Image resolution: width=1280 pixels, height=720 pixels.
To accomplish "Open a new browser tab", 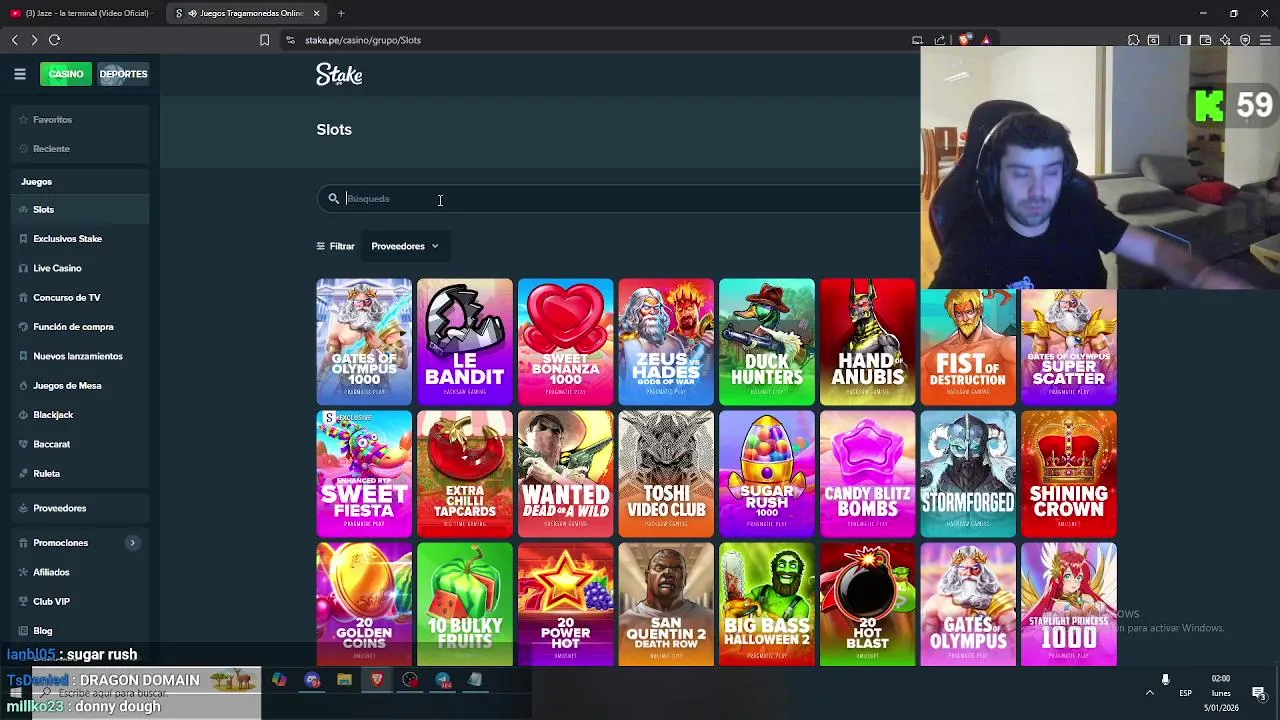I will 341,13.
